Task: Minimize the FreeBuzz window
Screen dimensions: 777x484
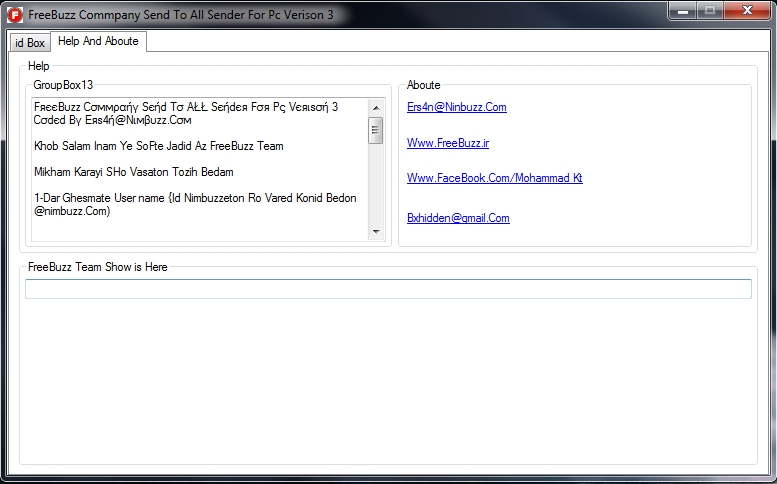Action: point(683,10)
